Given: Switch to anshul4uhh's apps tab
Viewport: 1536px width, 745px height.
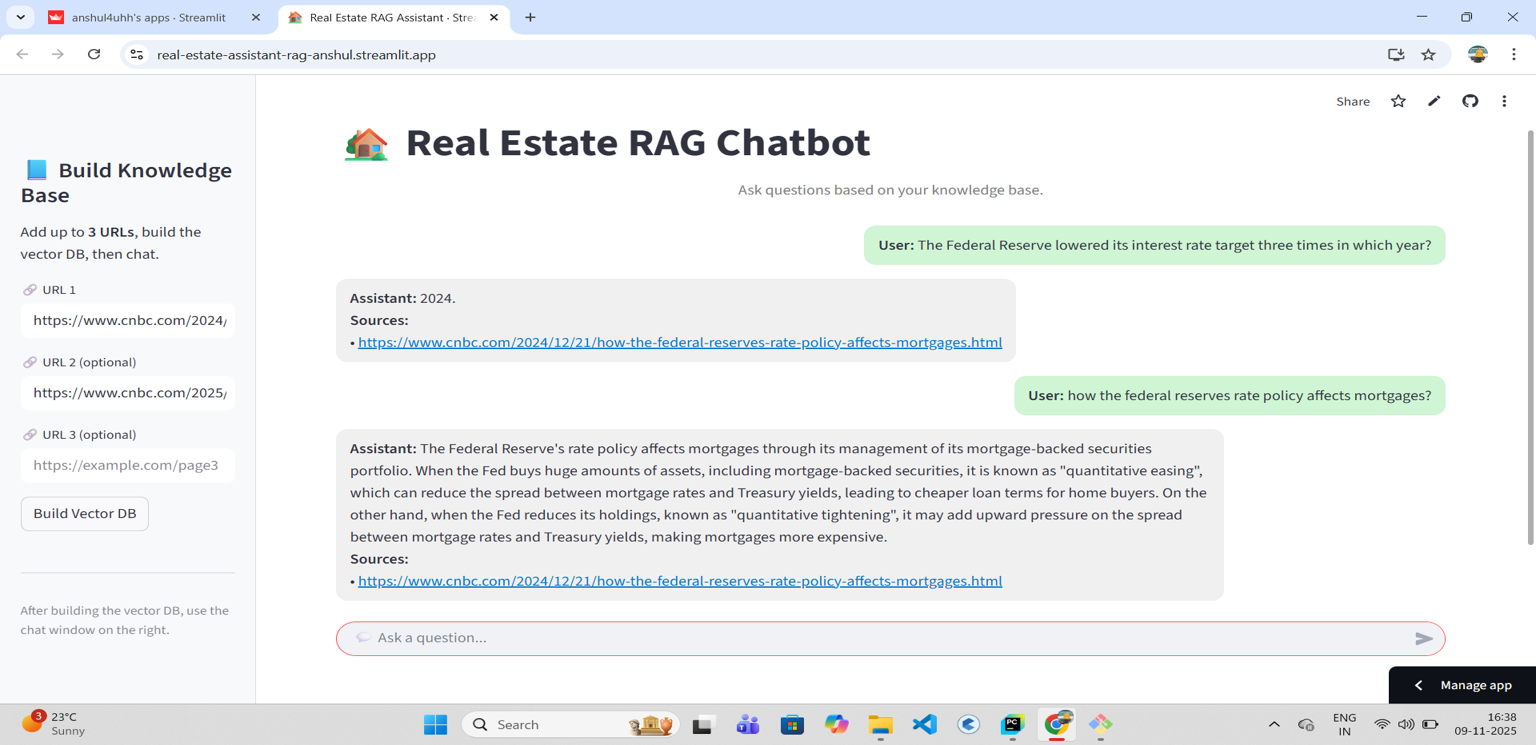Looking at the screenshot, I should (x=148, y=17).
